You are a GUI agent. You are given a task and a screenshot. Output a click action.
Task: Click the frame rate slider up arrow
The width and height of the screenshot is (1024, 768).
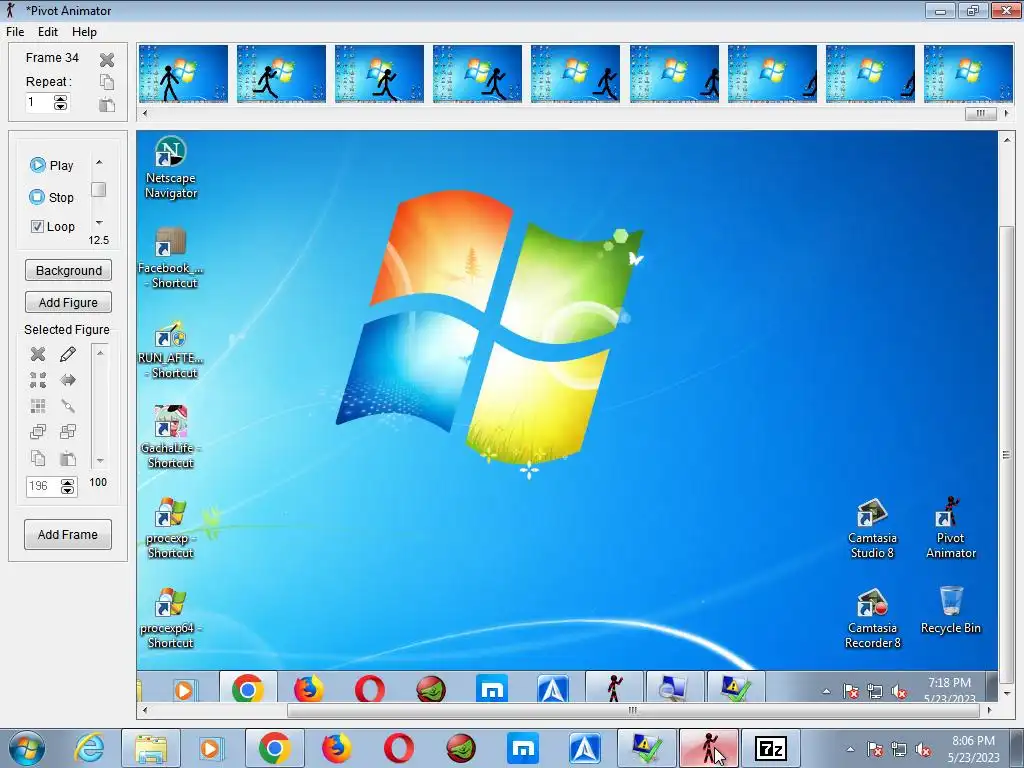(x=99, y=162)
